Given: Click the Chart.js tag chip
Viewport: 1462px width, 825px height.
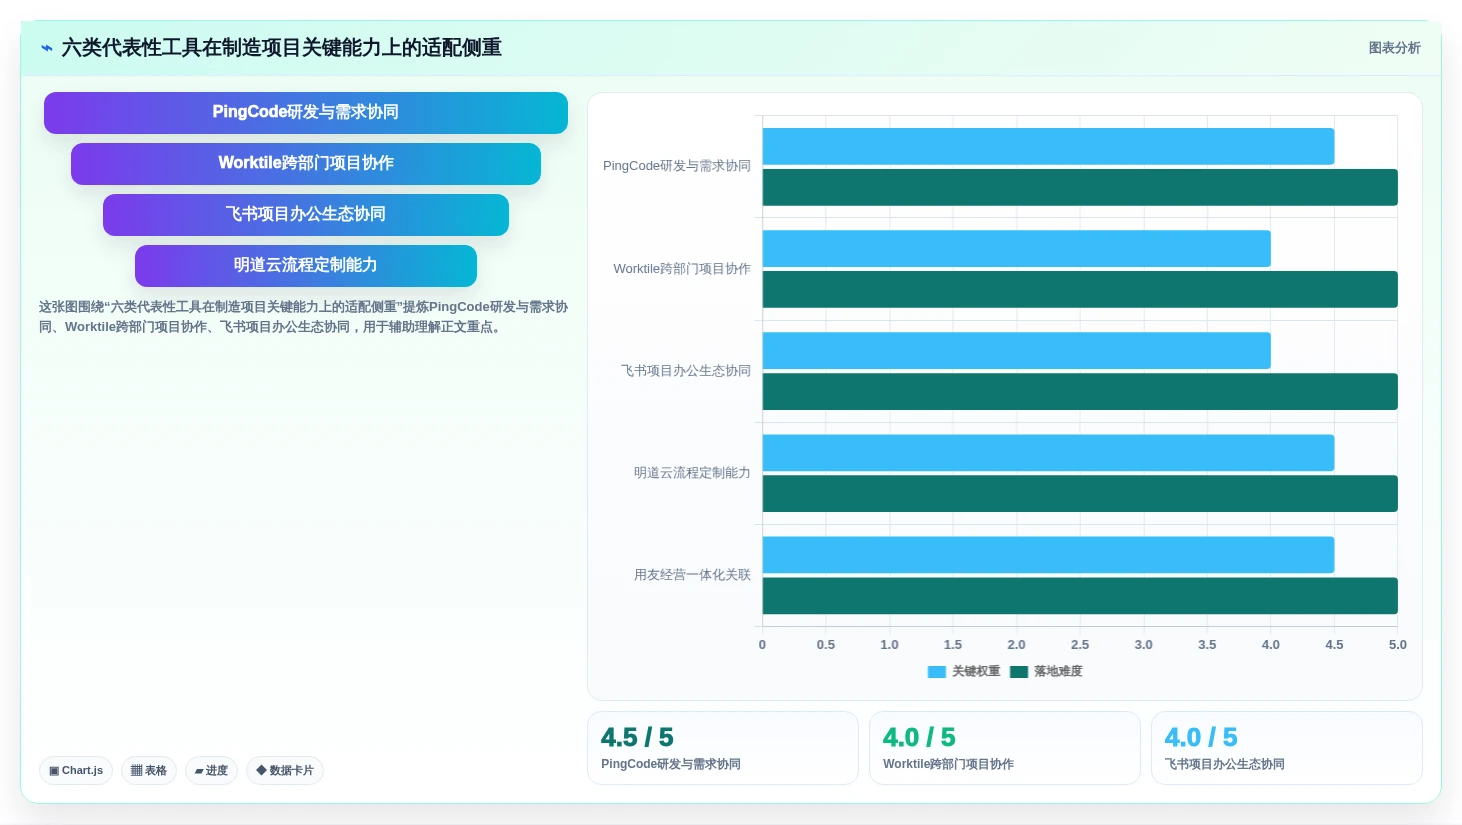Looking at the screenshot, I should click(x=76, y=771).
